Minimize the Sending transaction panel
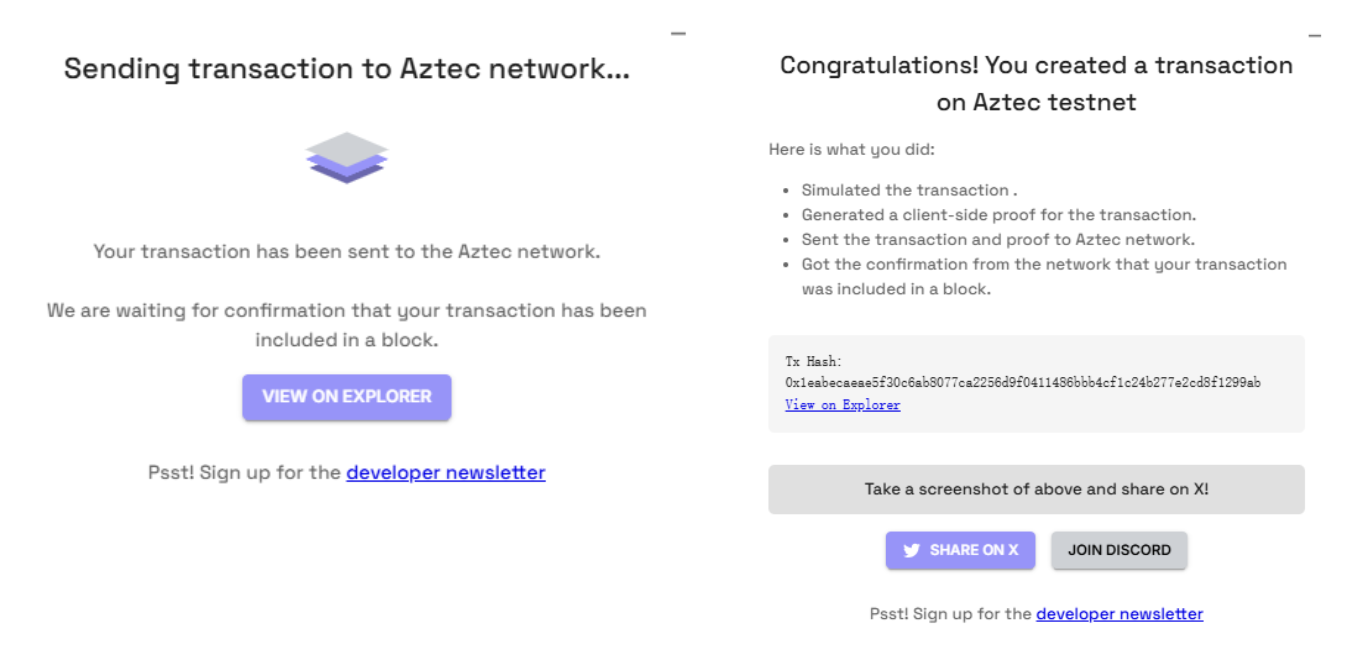 click(x=678, y=34)
